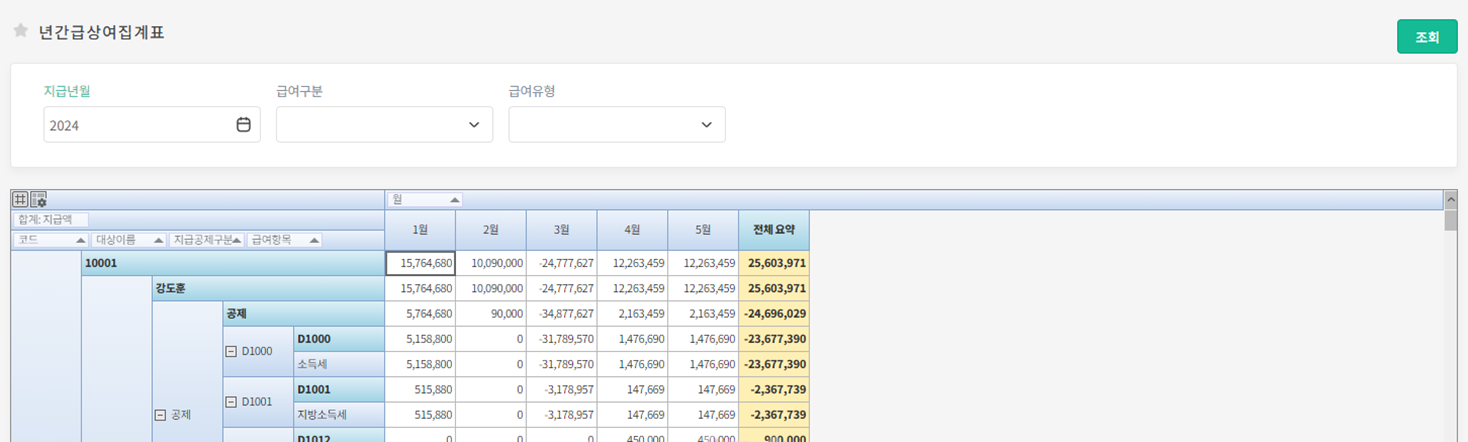Open the pivot field settings gear icon
The height and width of the screenshot is (442, 1468).
39,199
